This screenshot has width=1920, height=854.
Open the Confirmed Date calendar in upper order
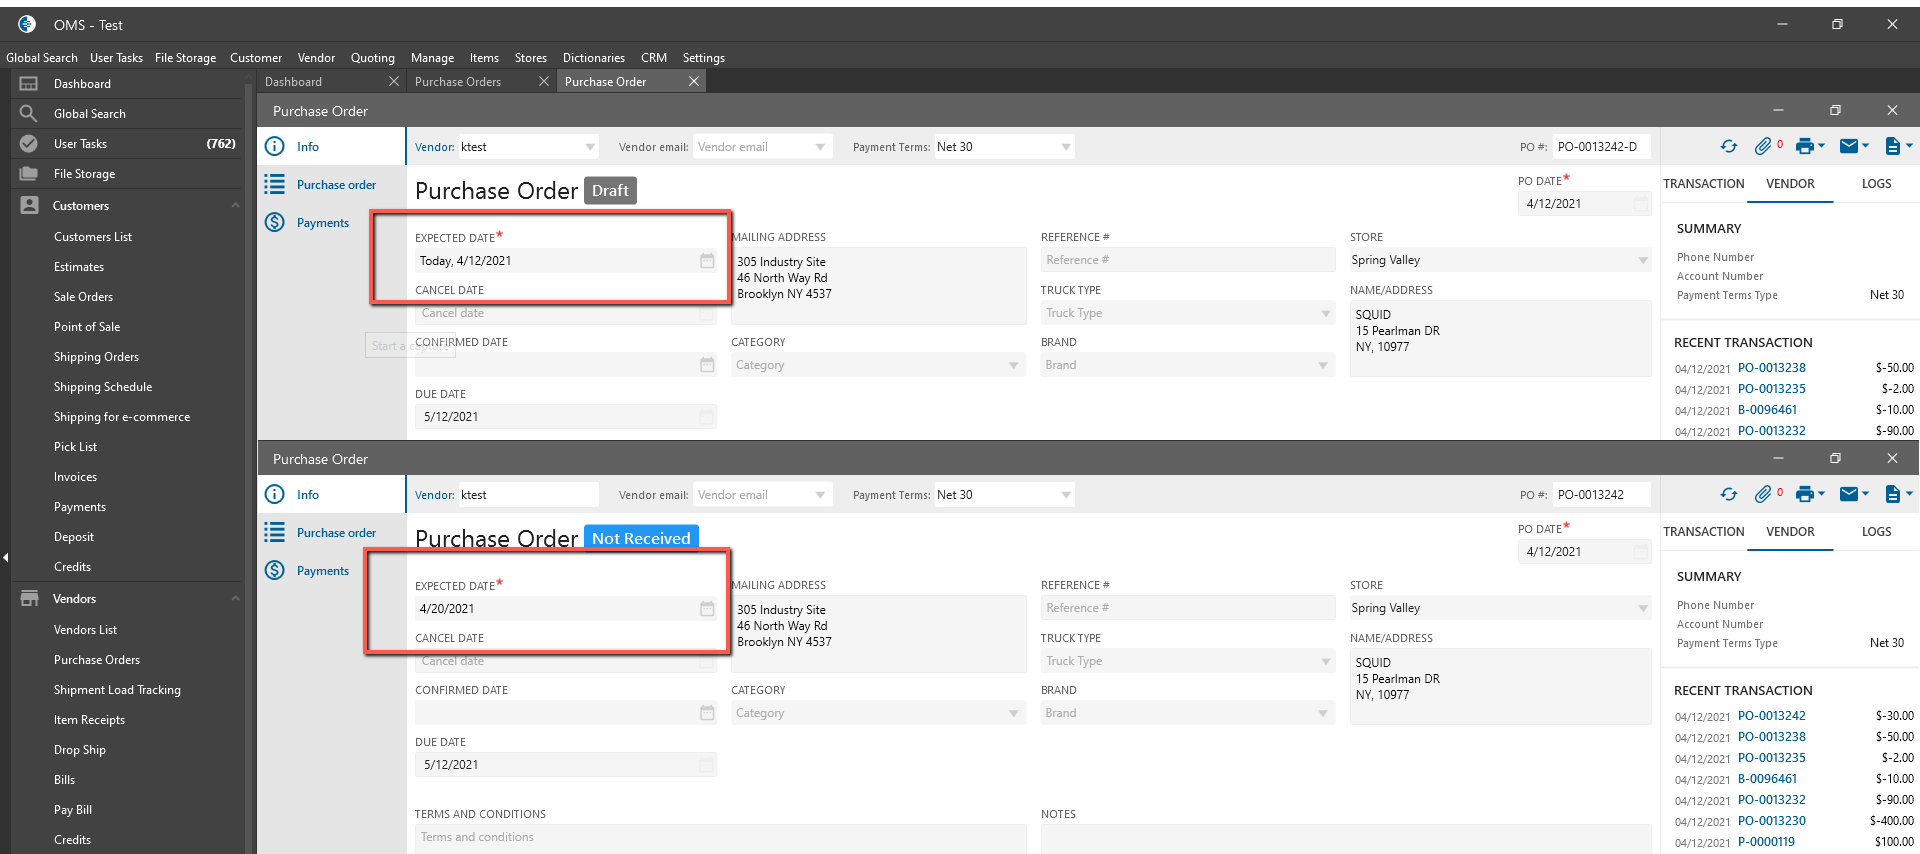coord(707,365)
